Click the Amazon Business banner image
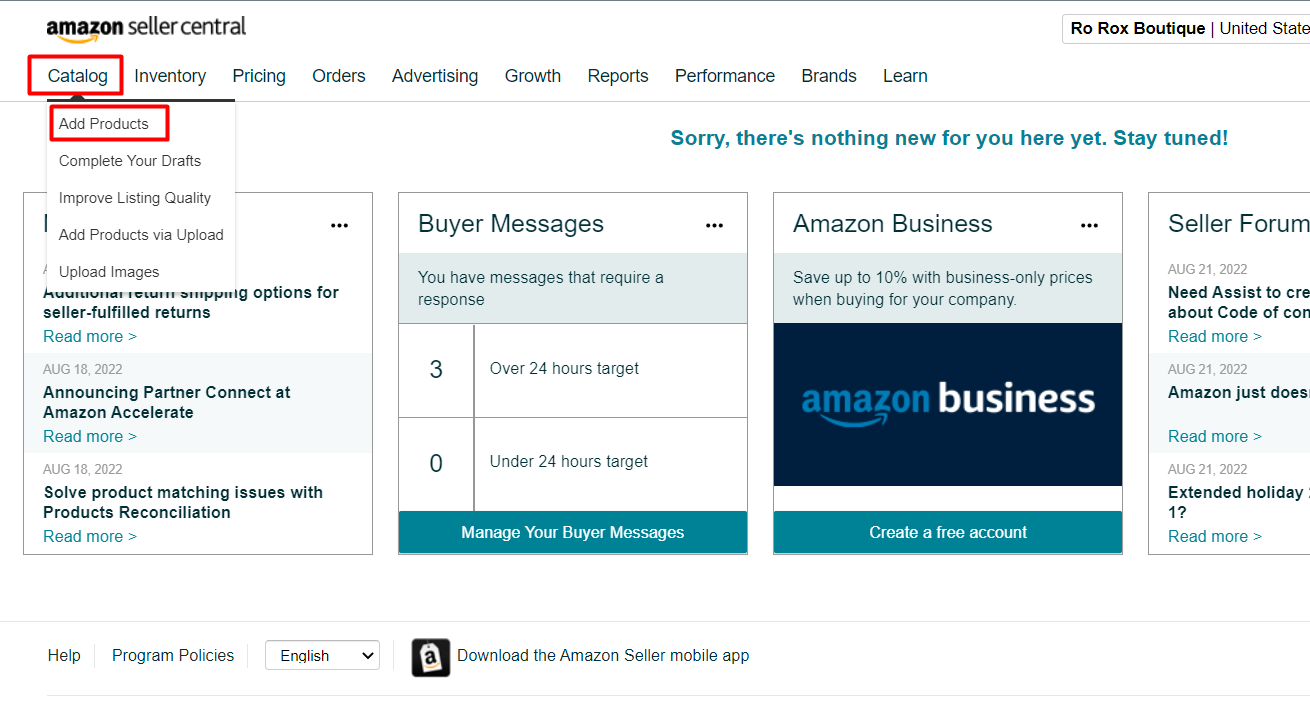This screenshot has height=715, width=1310. tap(948, 404)
